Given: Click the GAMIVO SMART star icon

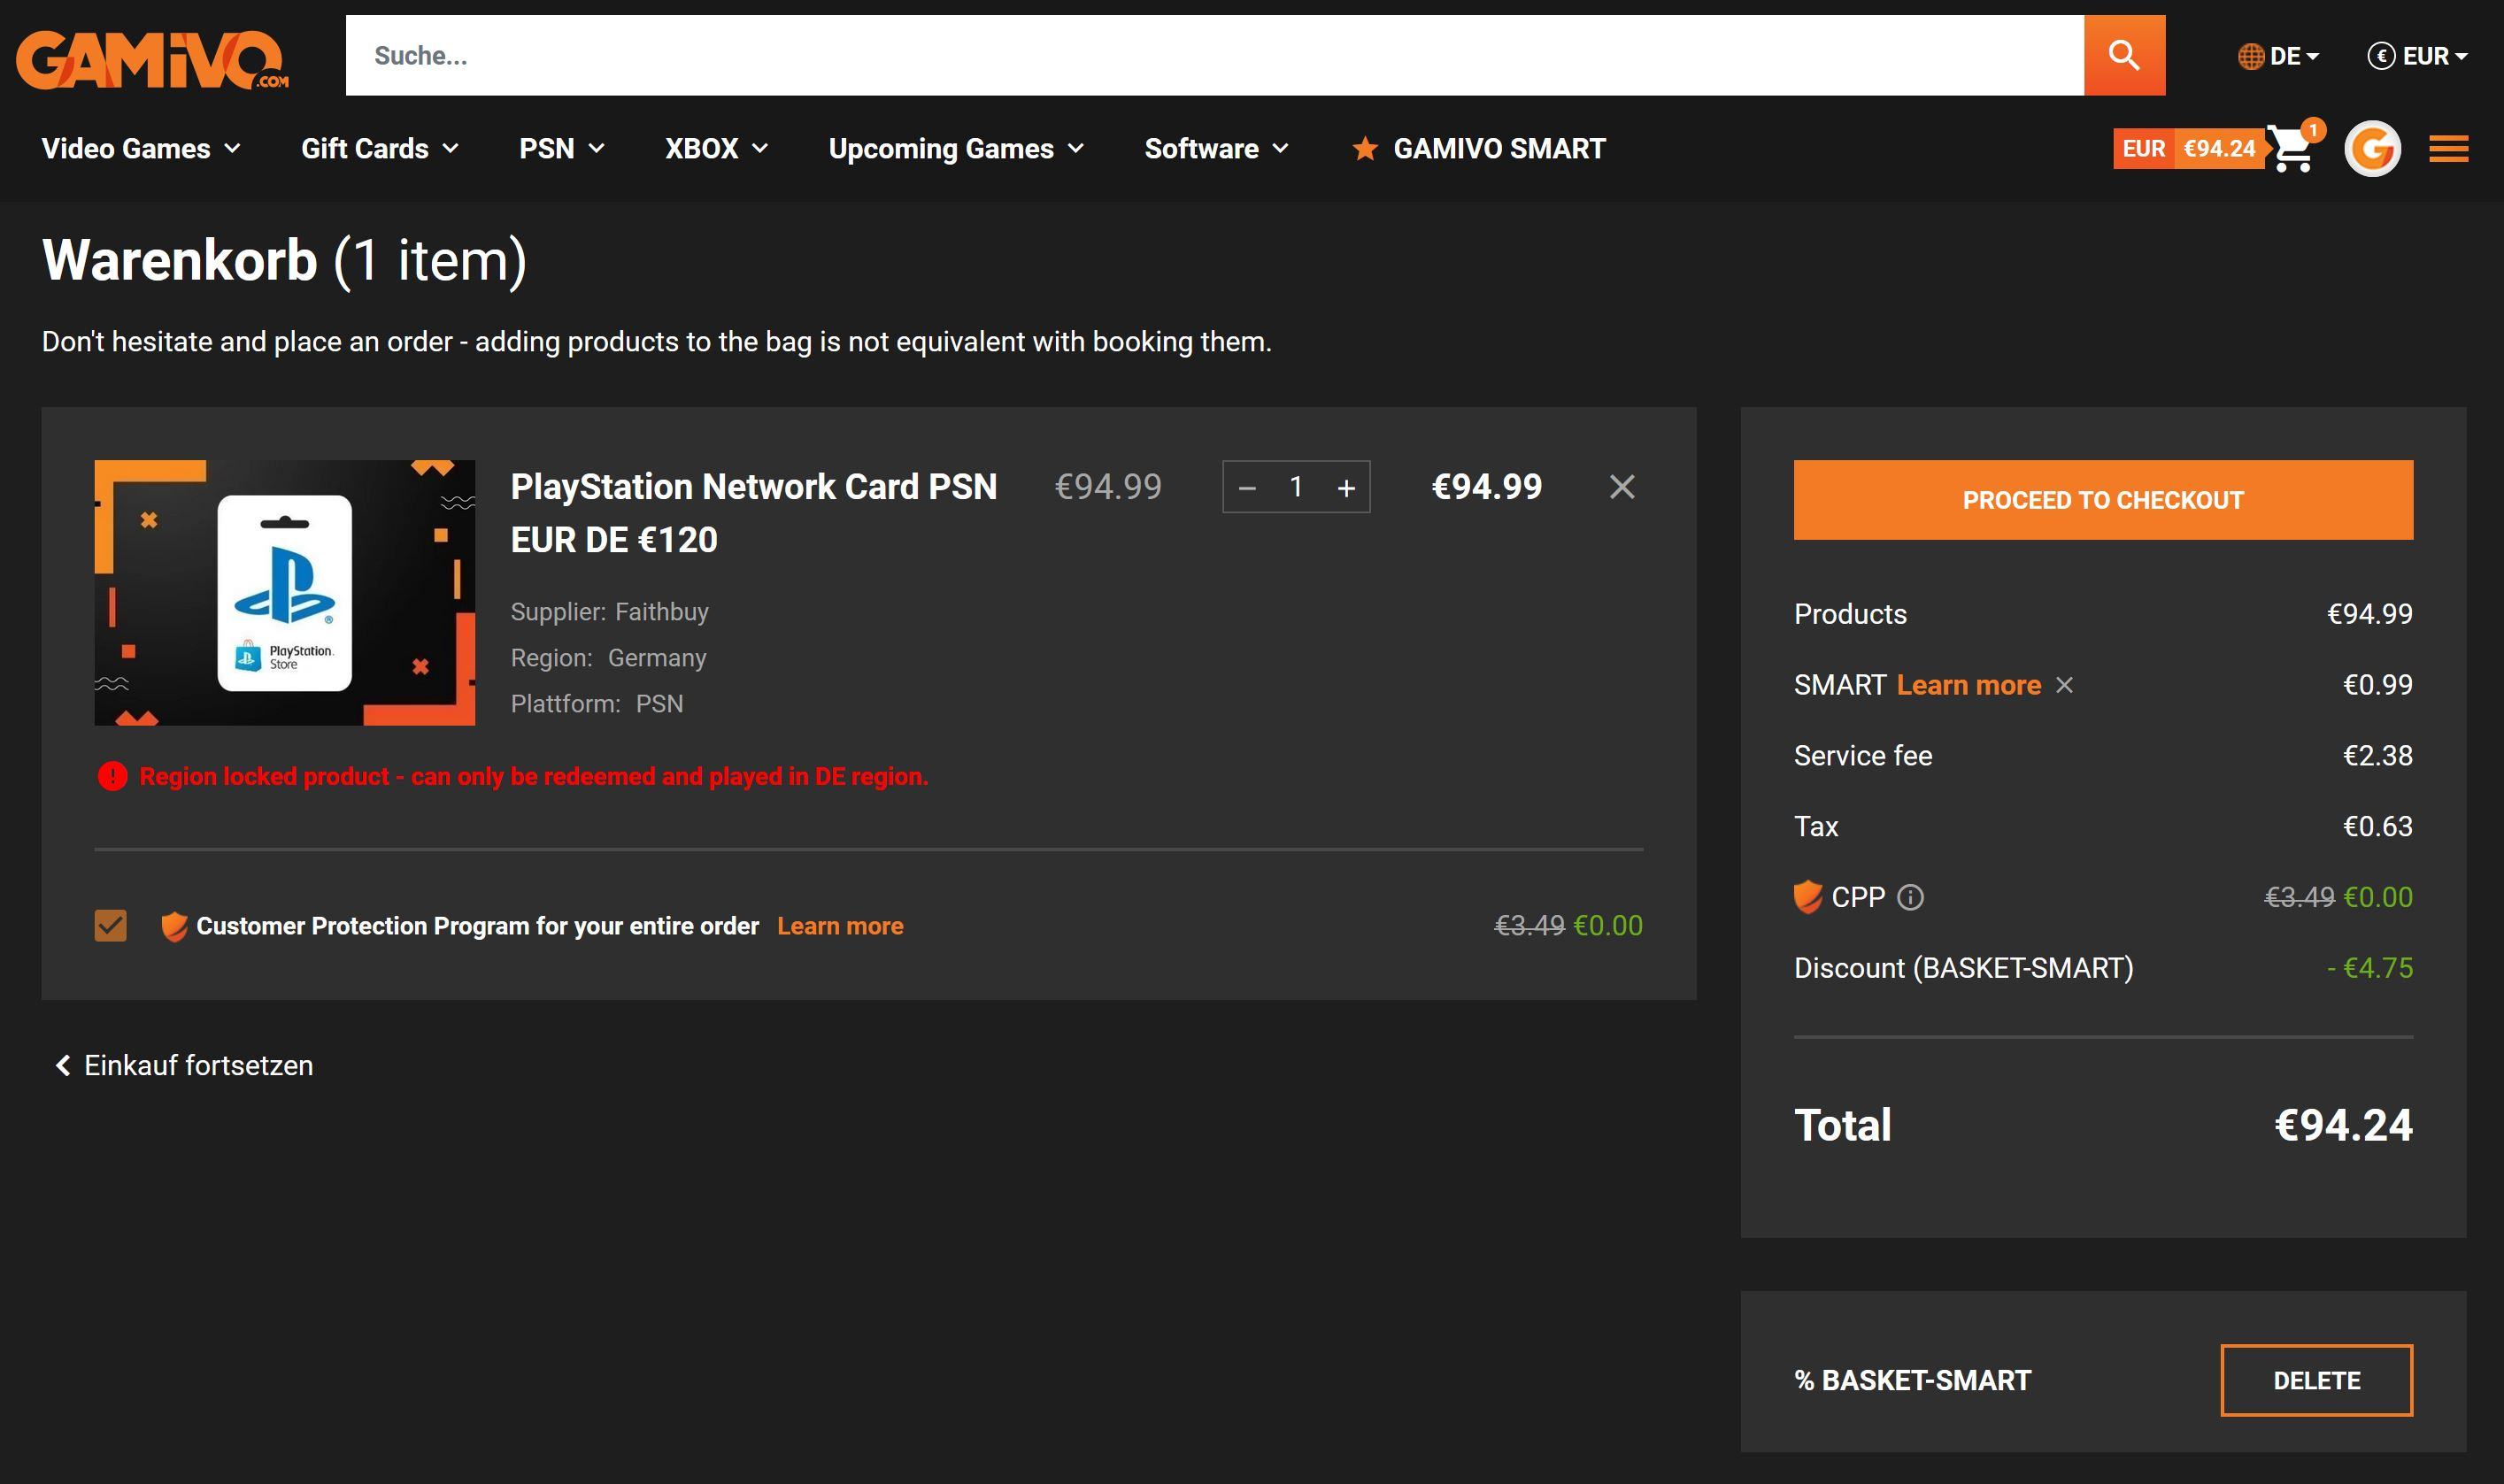Looking at the screenshot, I should tap(1364, 149).
